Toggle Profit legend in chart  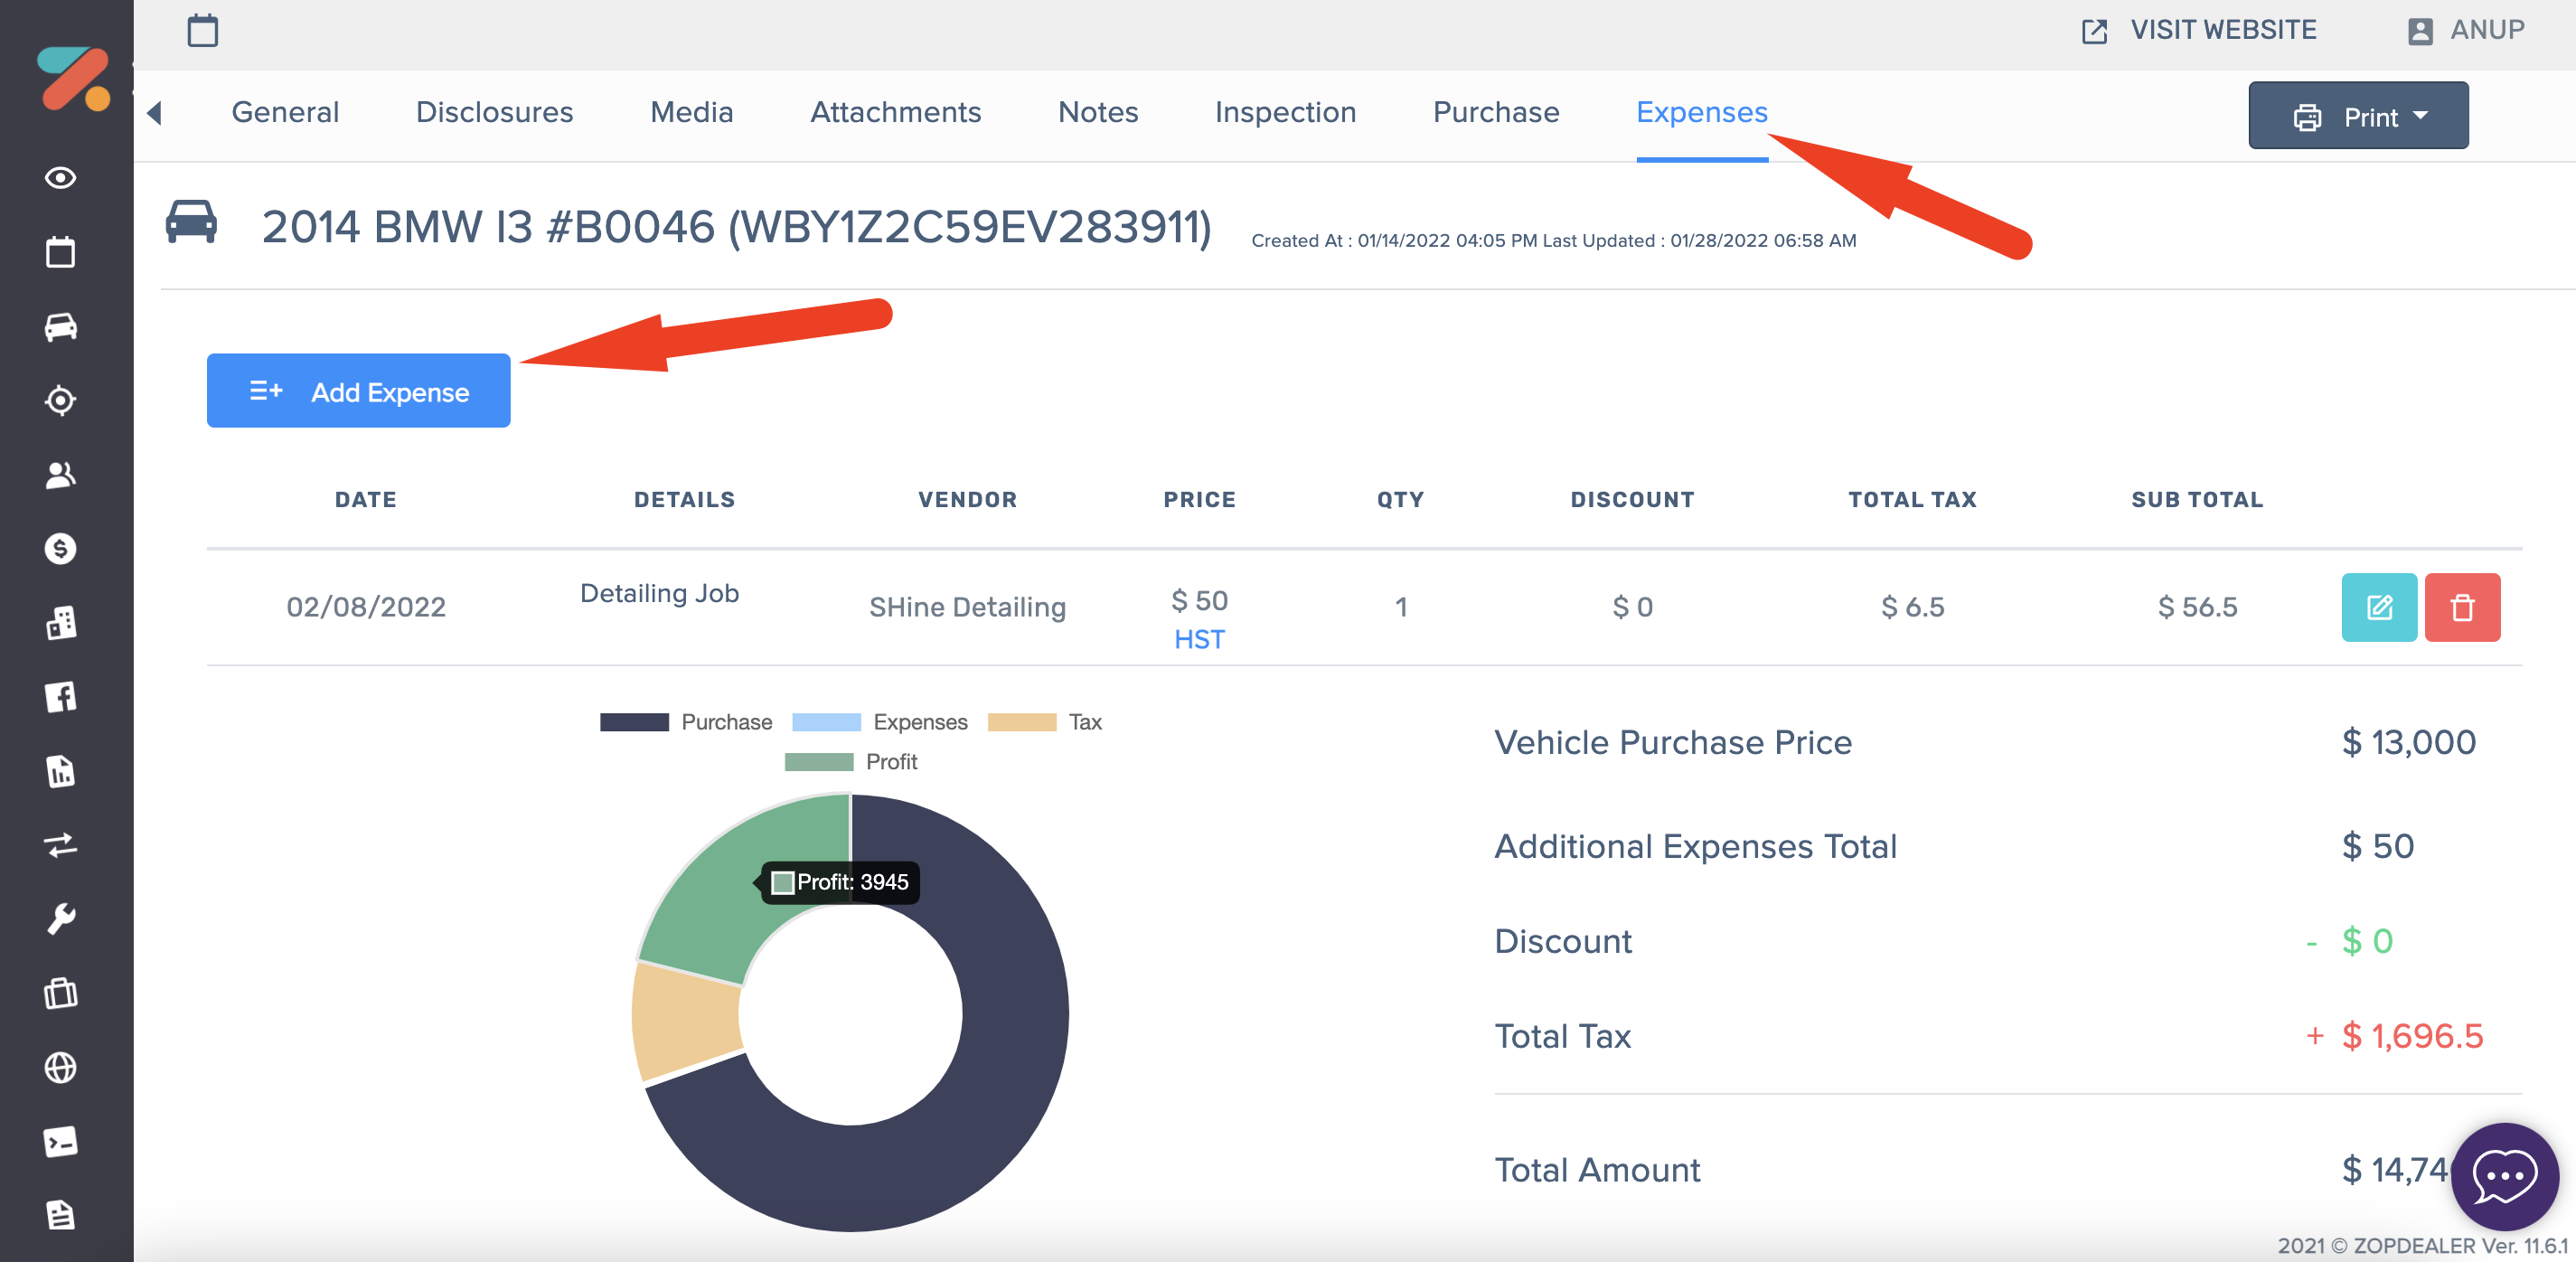pos(851,762)
